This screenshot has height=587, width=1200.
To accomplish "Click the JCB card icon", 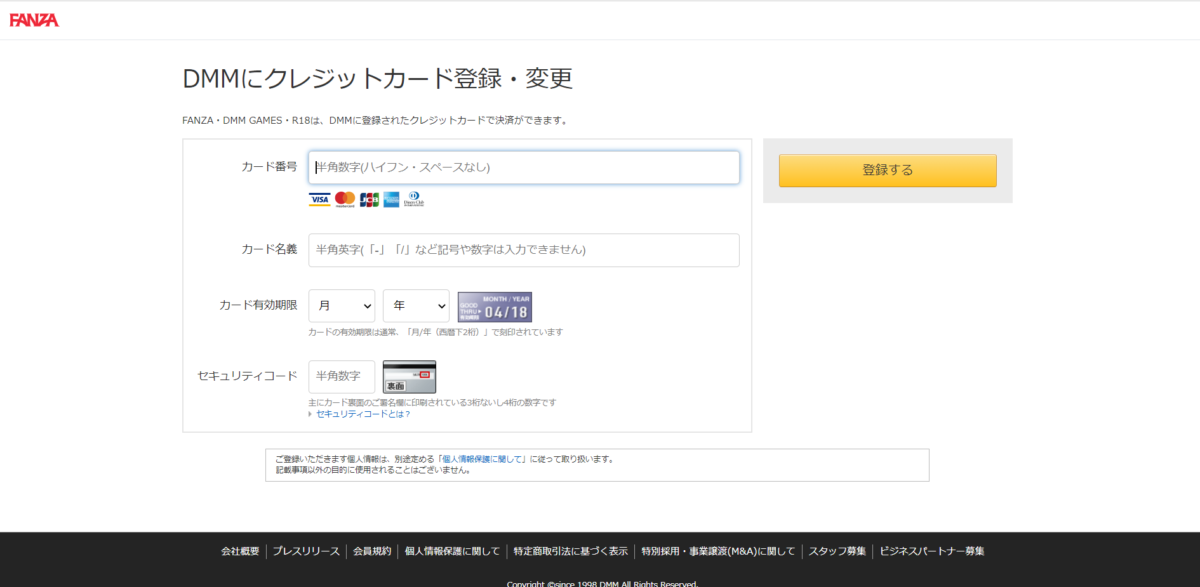I will 369,200.
